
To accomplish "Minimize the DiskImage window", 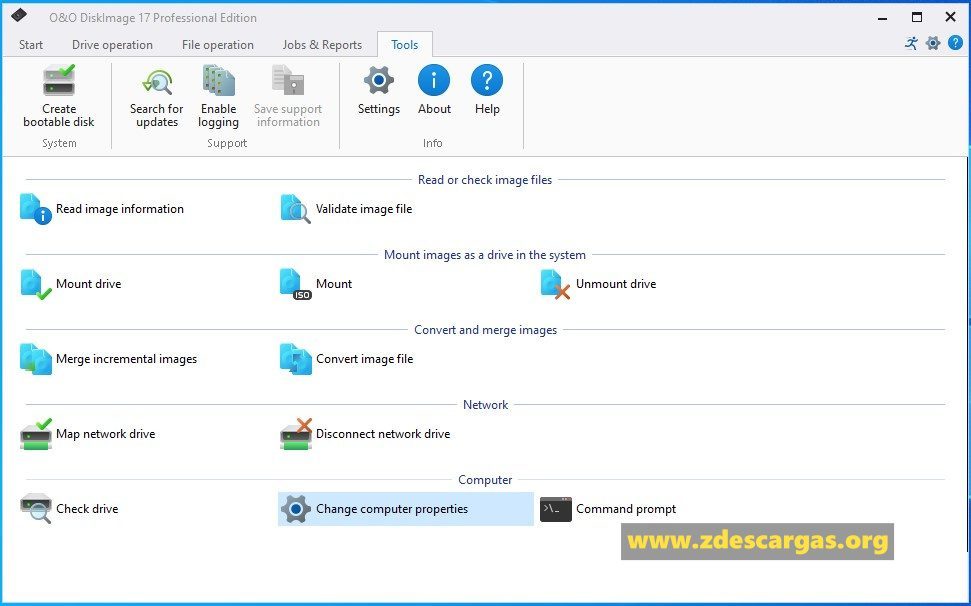I will [882, 17].
